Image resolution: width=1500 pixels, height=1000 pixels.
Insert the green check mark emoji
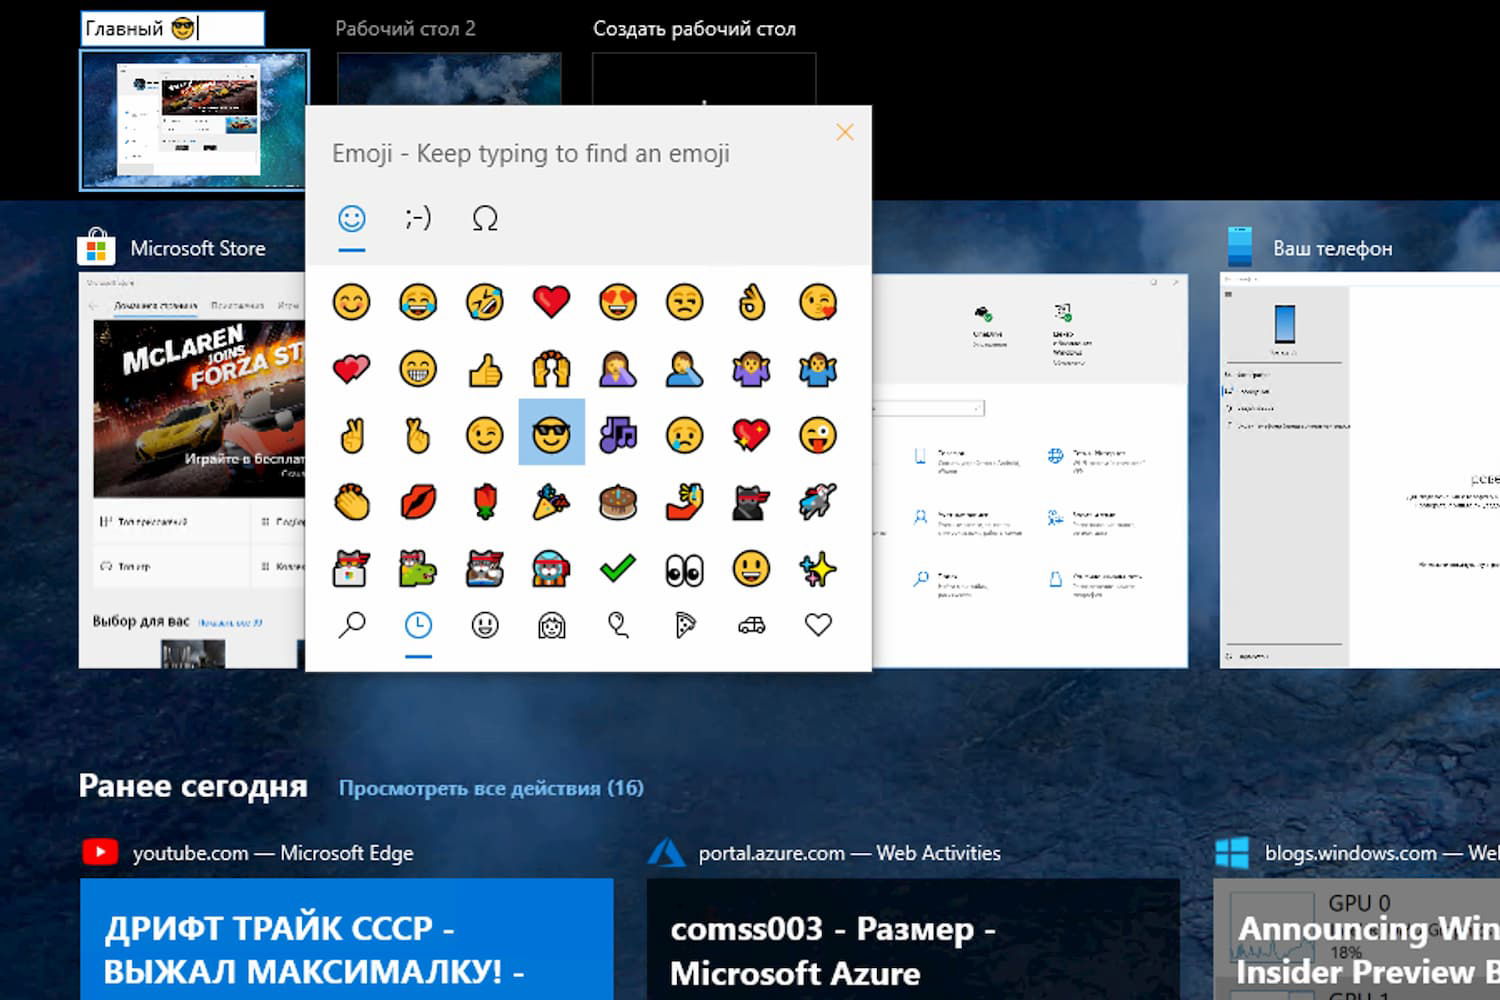click(x=618, y=568)
